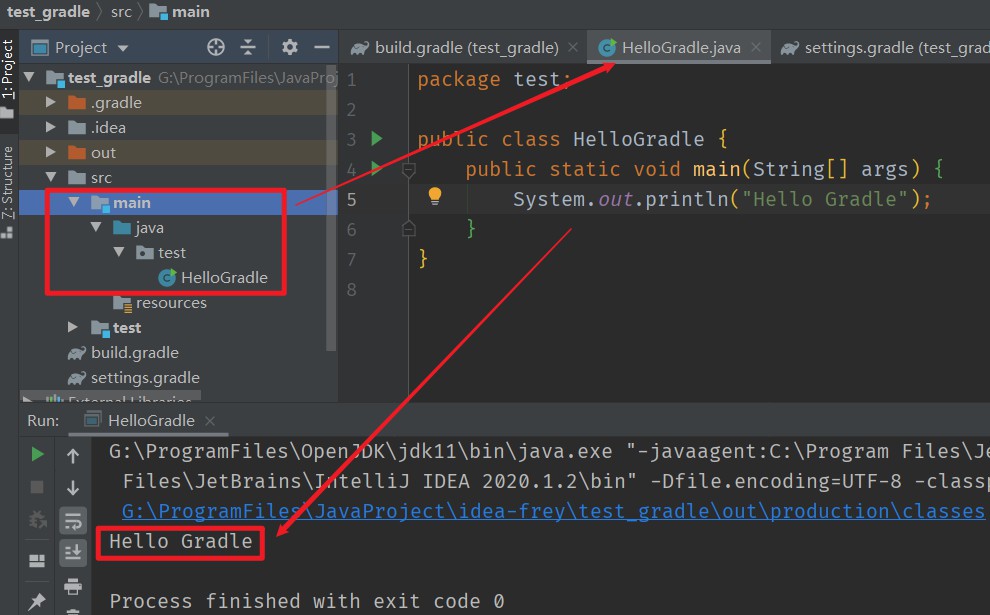
Task: Select HelloGradle file in the project tree
Action: click(x=224, y=277)
